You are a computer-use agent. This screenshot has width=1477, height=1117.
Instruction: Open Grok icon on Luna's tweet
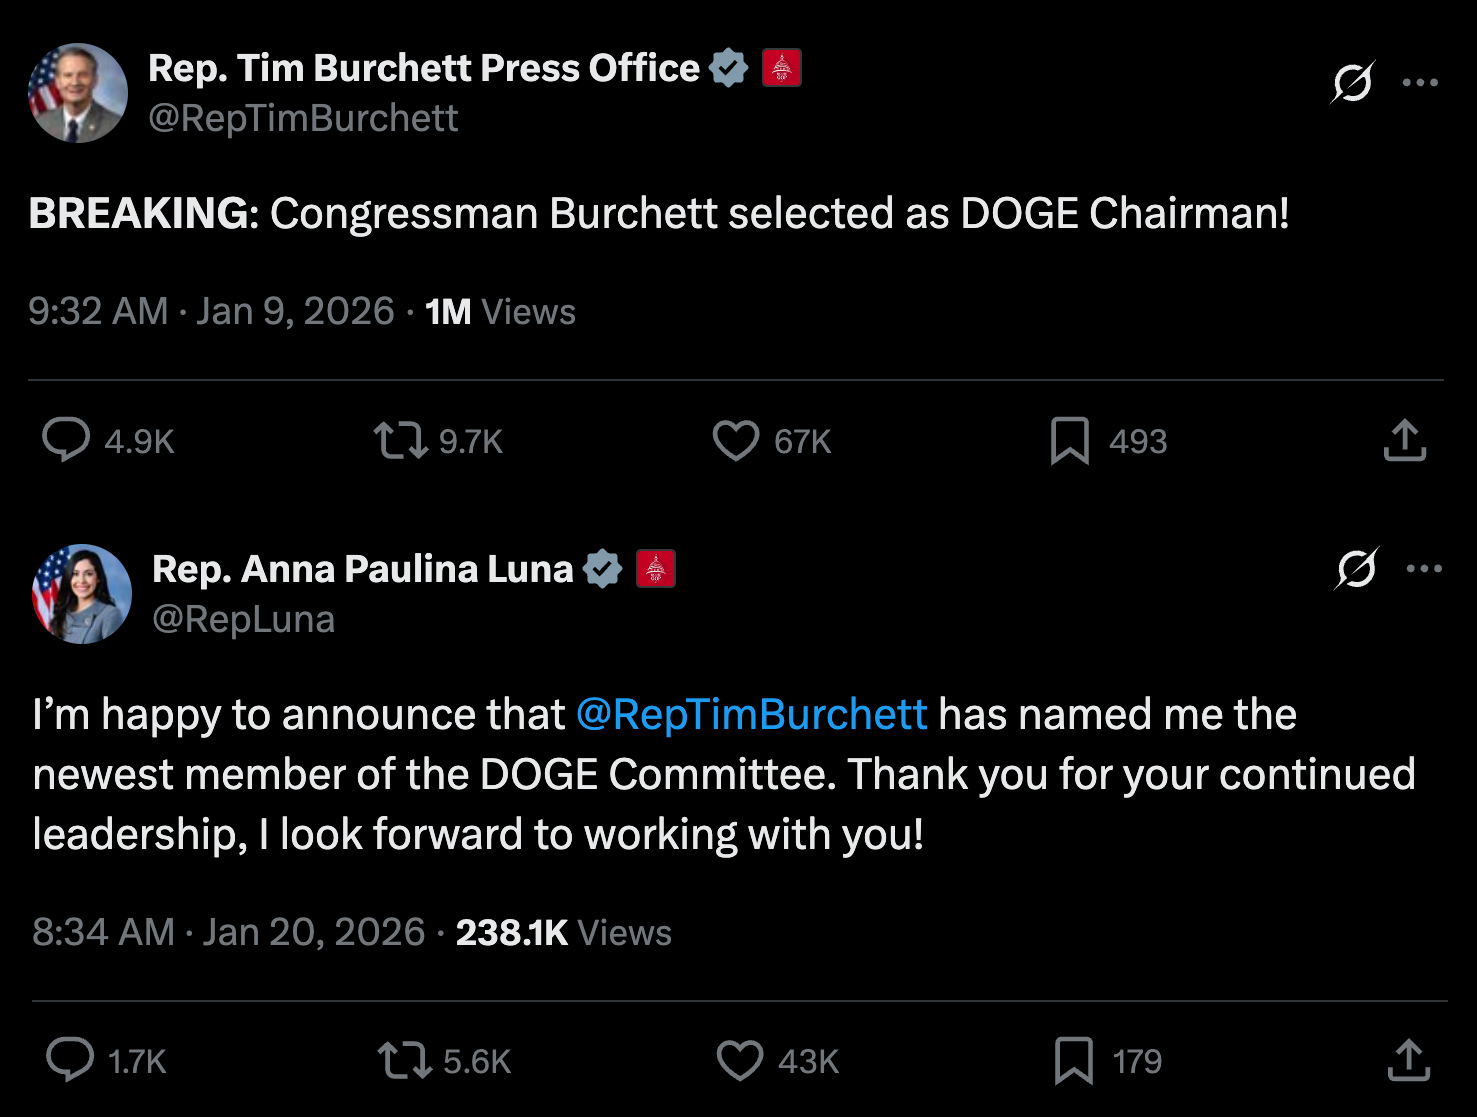1356,569
